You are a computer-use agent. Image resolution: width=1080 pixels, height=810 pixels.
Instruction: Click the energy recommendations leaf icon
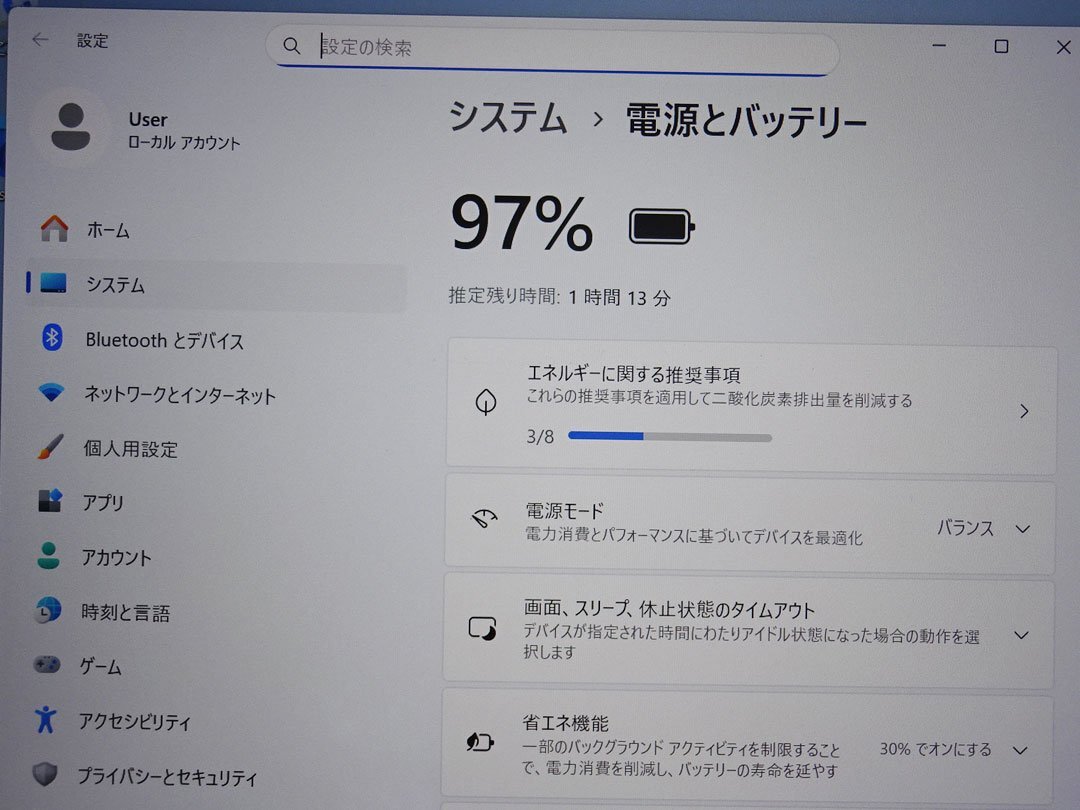point(486,401)
